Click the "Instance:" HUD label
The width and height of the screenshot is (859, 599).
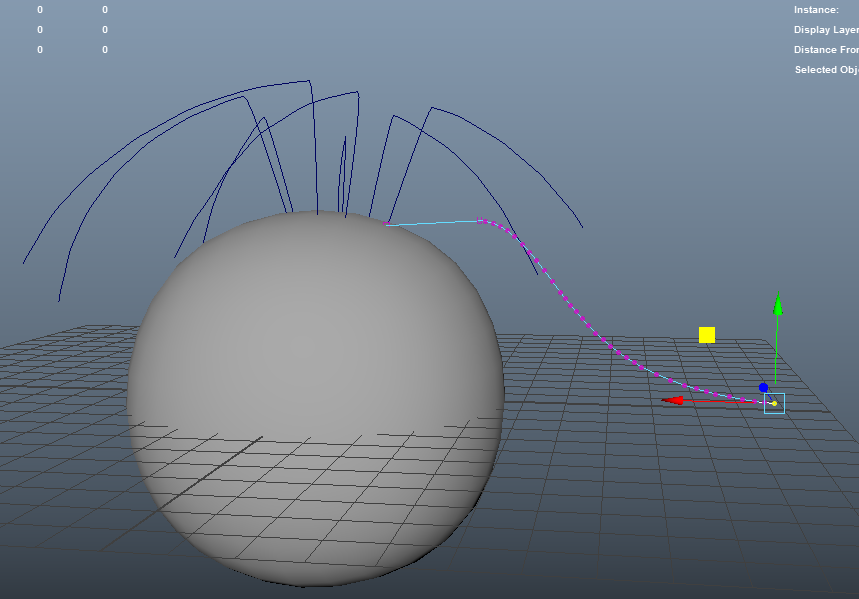point(816,10)
